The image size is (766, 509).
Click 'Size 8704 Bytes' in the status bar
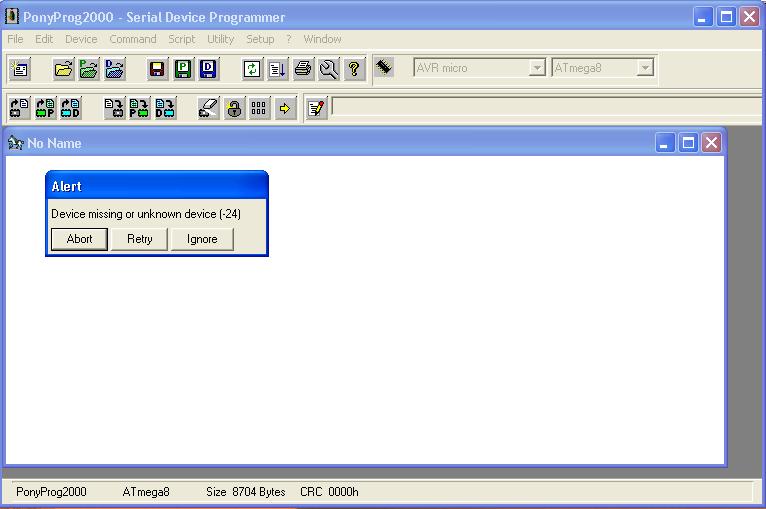click(x=246, y=492)
